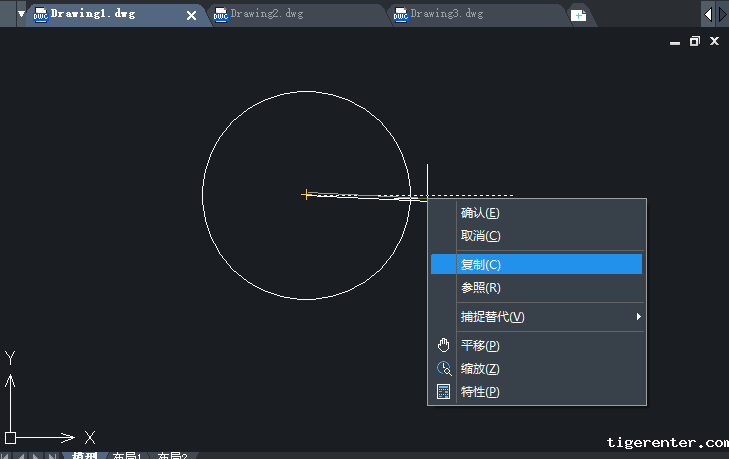Image resolution: width=729 pixels, height=459 pixels.
Task: Switch to the Drawing2.dwg tab
Action: click(267, 15)
